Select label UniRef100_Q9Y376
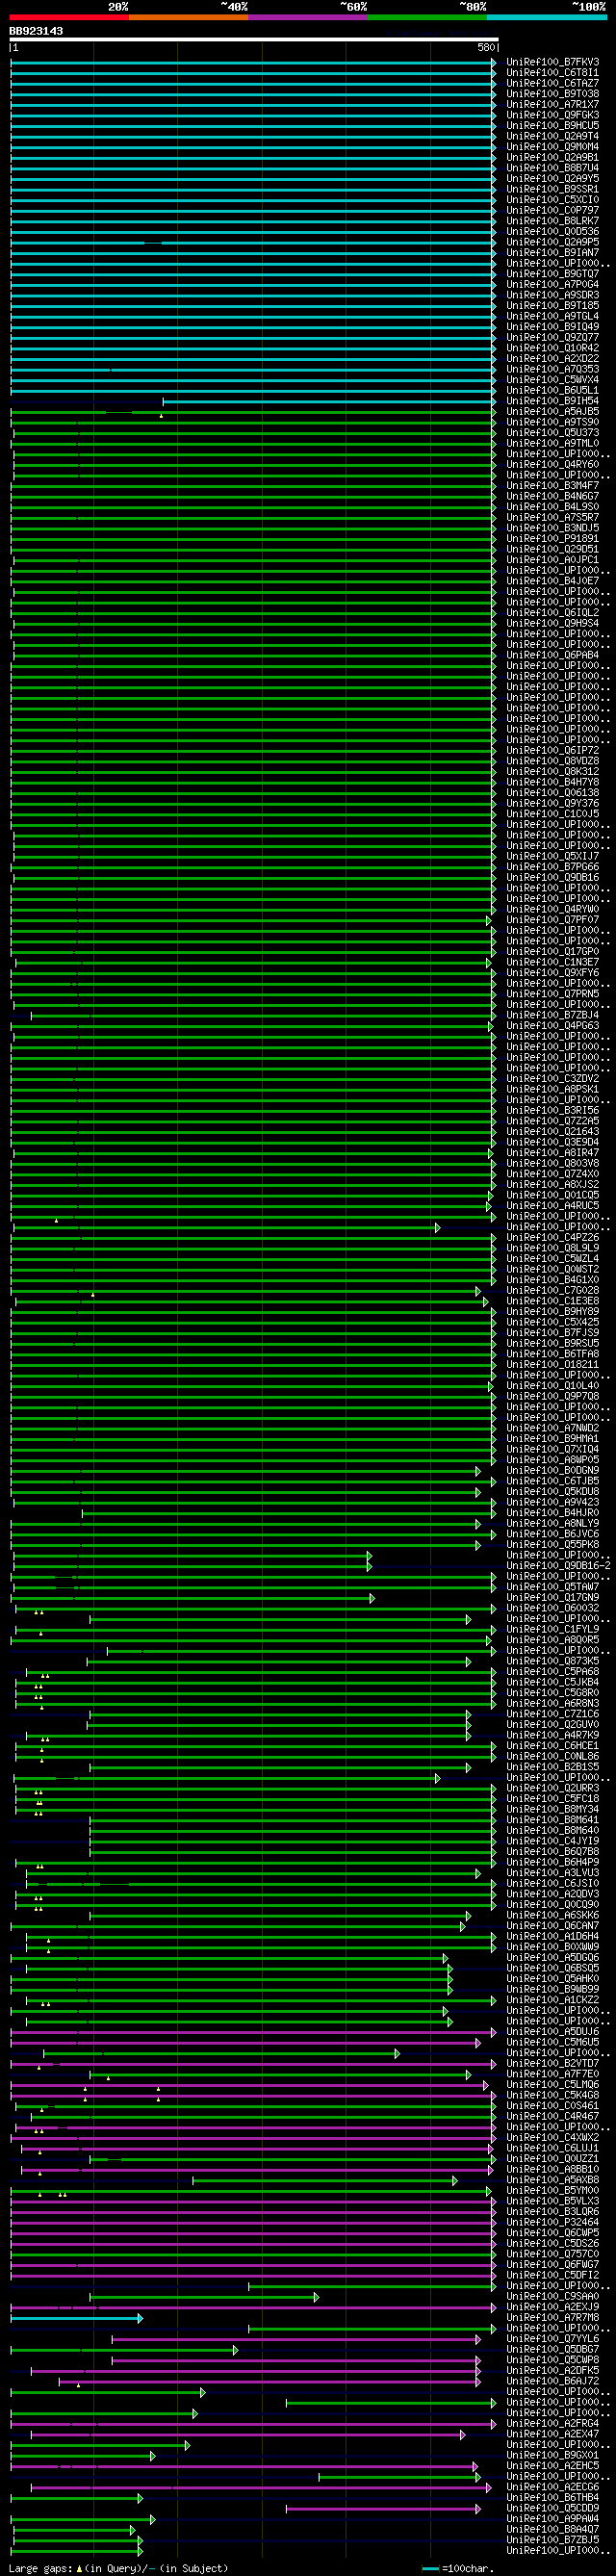Screen dimensions: 616x2576 553,804
